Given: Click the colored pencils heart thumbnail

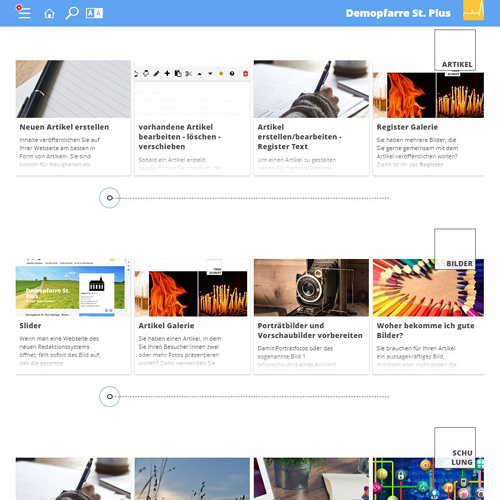Looking at the screenshot, I should (x=428, y=288).
